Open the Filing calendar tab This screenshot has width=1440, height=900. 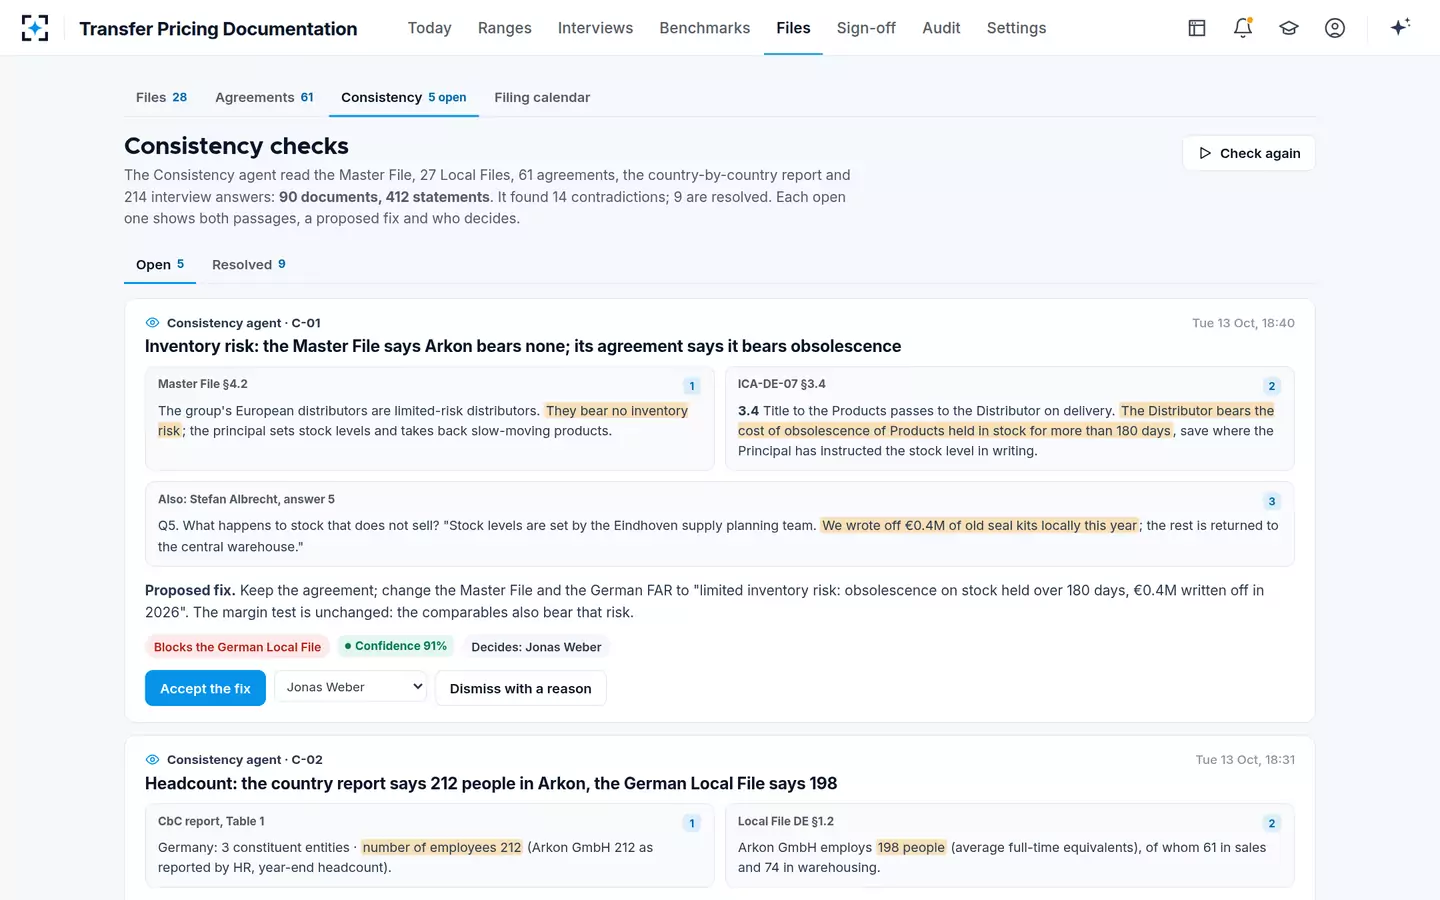(x=542, y=97)
